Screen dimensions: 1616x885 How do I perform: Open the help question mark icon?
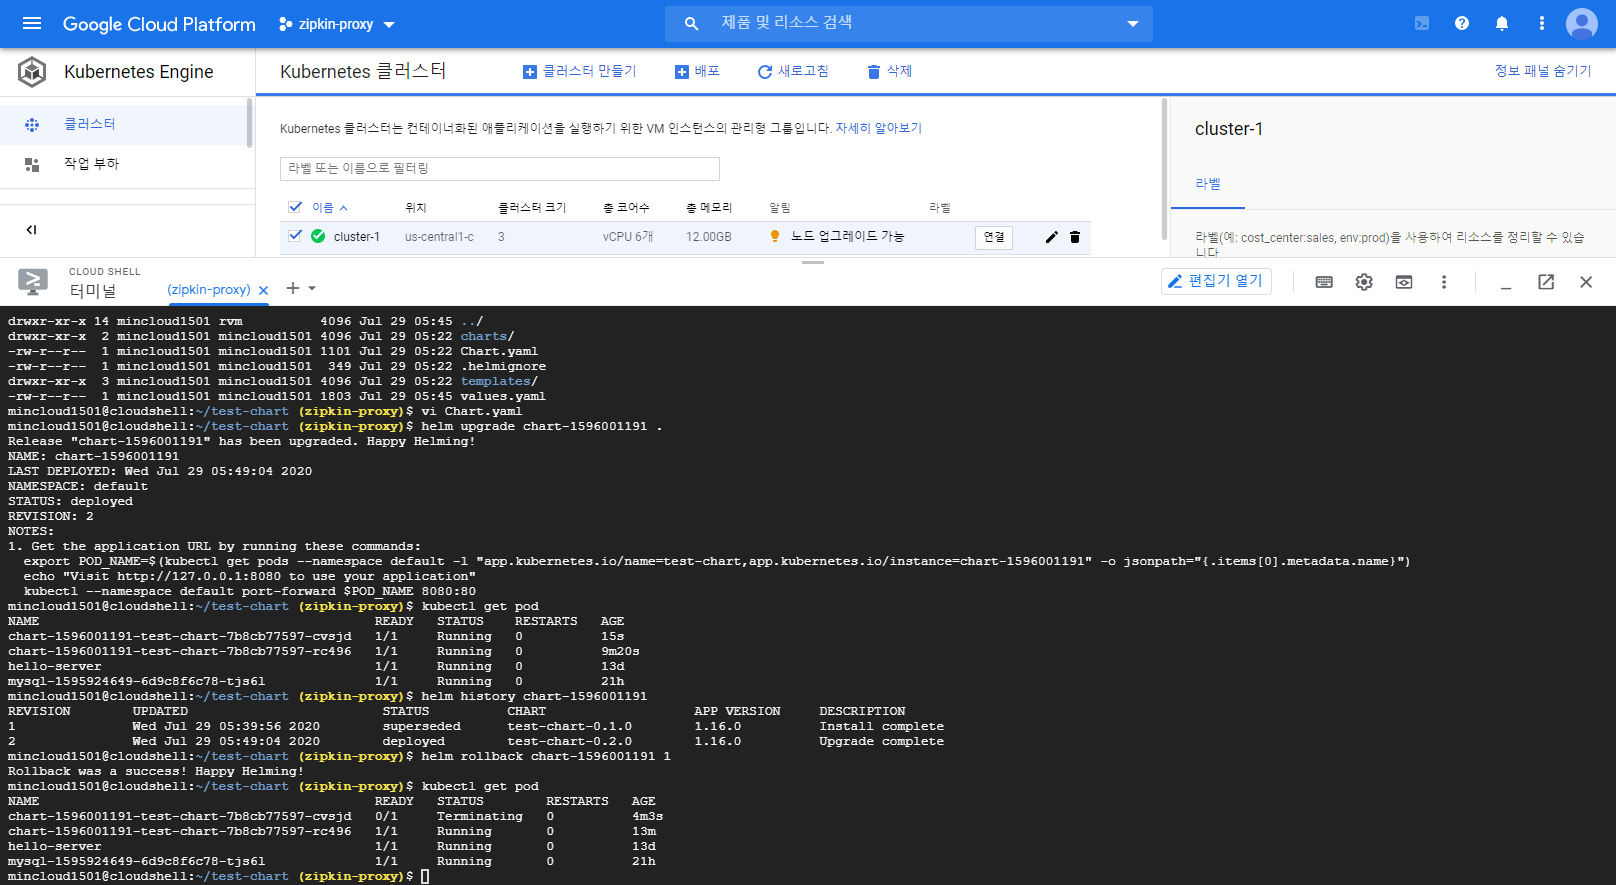click(x=1462, y=23)
